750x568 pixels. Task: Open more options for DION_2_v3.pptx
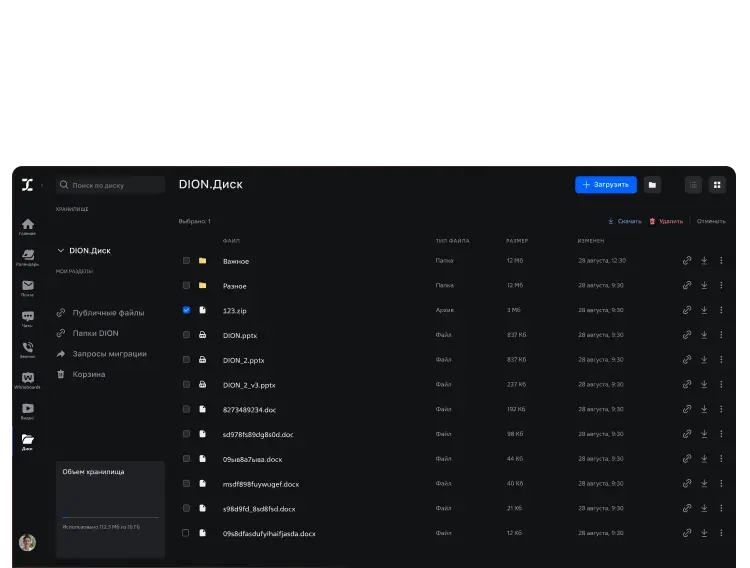click(x=721, y=384)
